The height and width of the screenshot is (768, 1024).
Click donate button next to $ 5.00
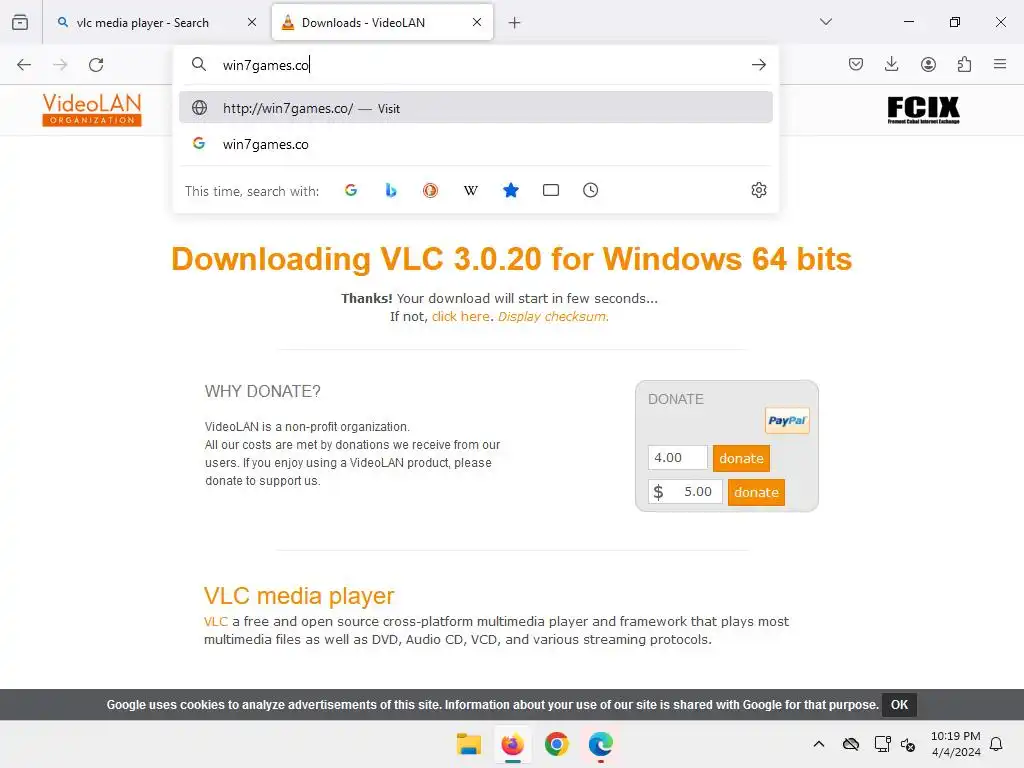point(756,492)
